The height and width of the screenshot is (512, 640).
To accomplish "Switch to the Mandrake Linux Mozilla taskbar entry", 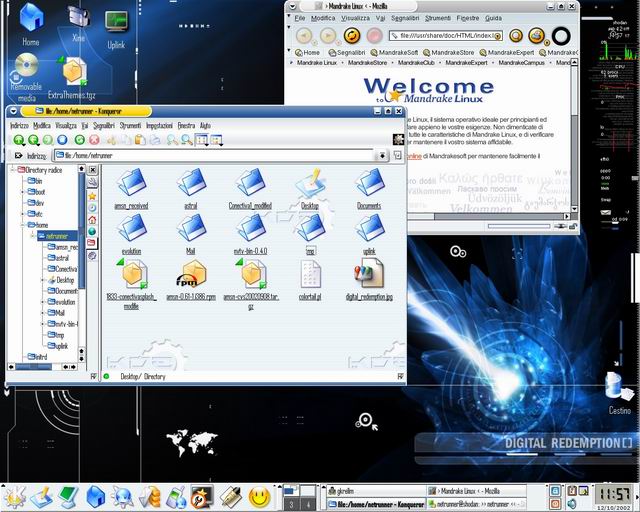I will (477, 491).
